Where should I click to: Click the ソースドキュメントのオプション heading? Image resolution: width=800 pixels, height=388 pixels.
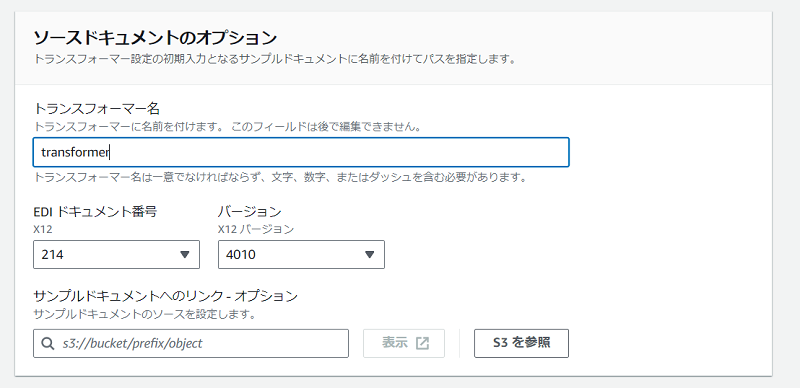coord(155,38)
